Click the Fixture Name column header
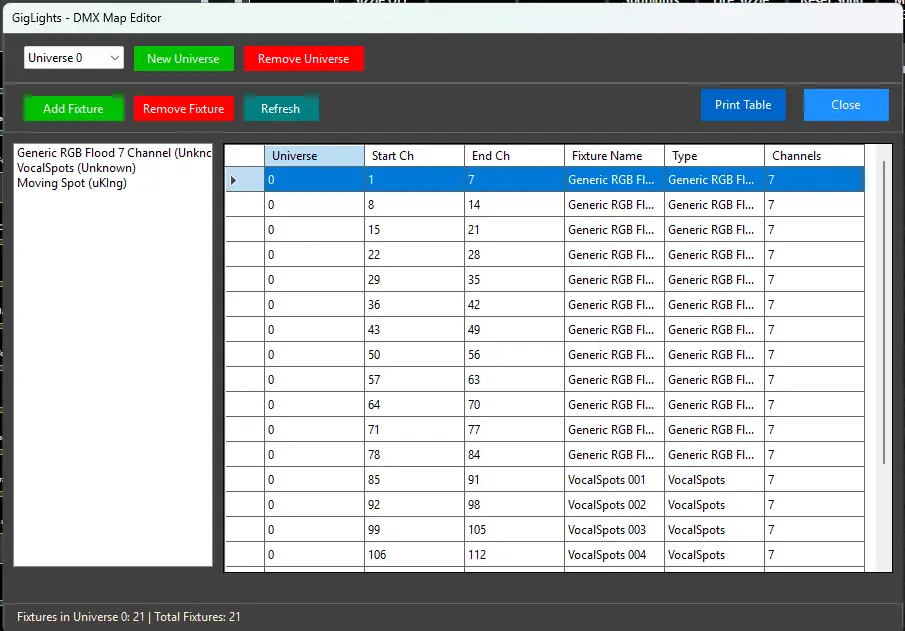The image size is (905, 631). coord(614,156)
